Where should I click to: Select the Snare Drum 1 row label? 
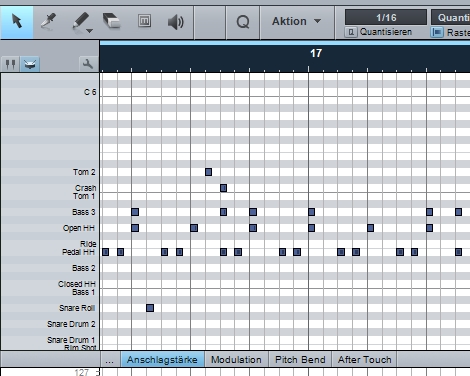71,340
